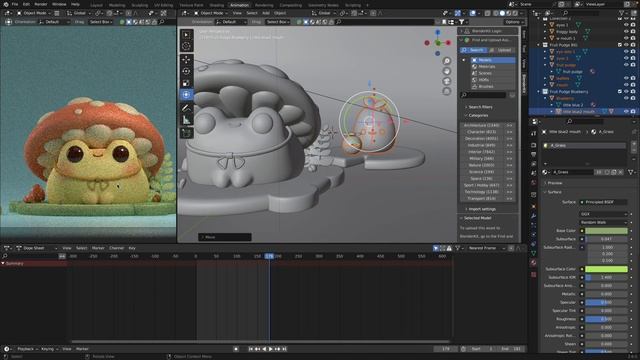The width and height of the screenshot is (640, 360).
Task: Open the File menu
Action: (15, 4)
